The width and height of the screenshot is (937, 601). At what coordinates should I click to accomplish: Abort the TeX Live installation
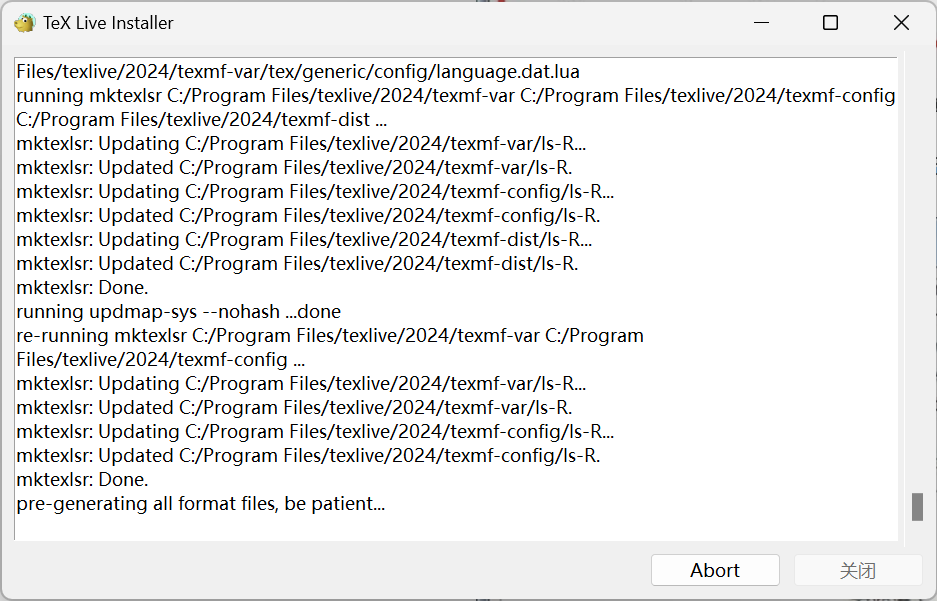click(x=714, y=570)
